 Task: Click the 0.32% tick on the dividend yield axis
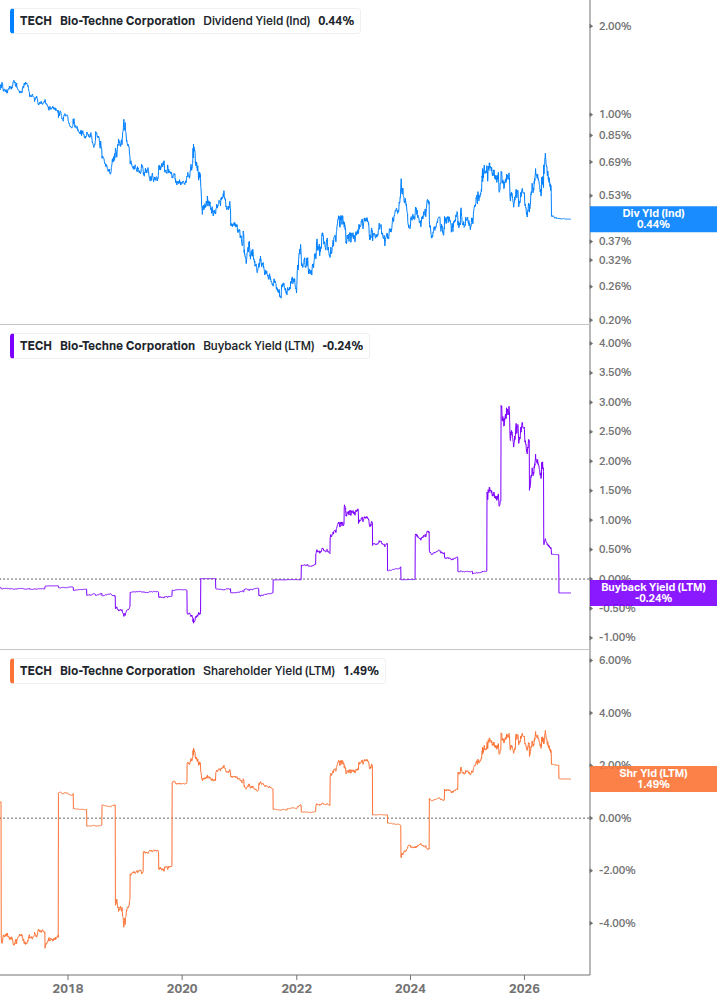click(x=615, y=260)
